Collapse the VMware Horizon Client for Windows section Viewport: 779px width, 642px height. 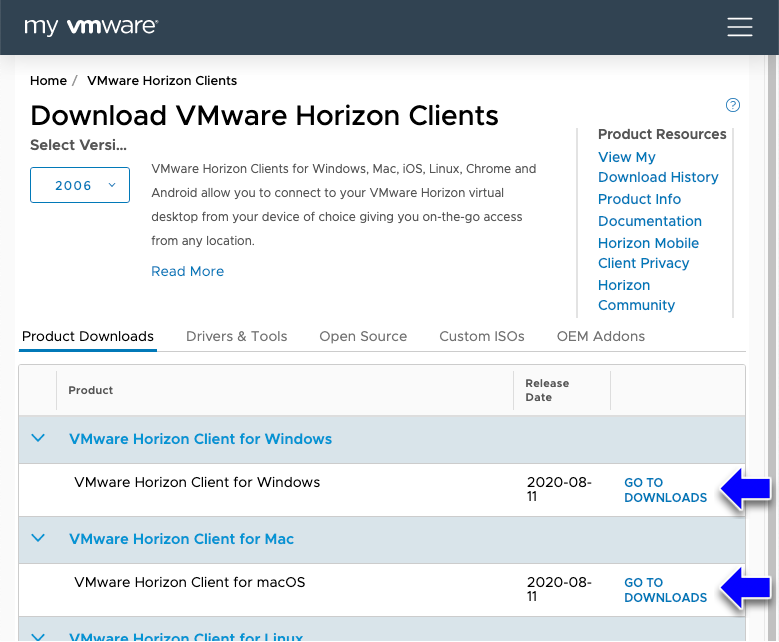[x=38, y=438]
